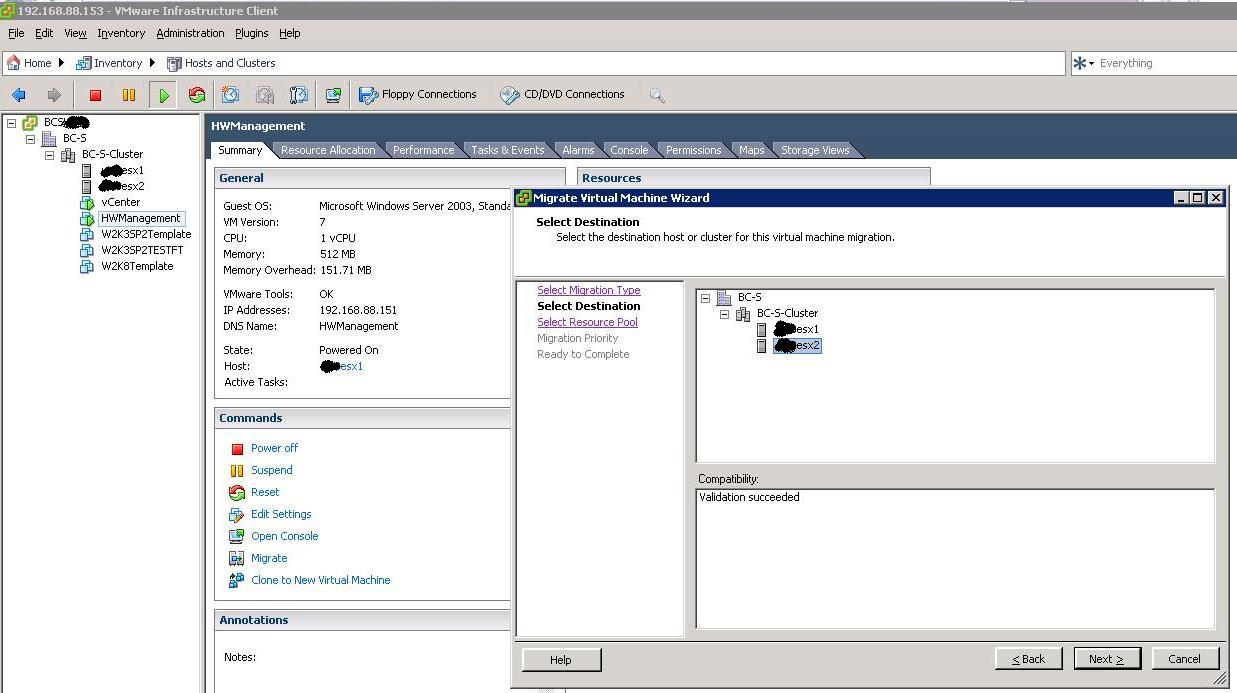This screenshot has height=693, width=1237.
Task: Click the console launch icon in the toolbar
Action: point(333,95)
